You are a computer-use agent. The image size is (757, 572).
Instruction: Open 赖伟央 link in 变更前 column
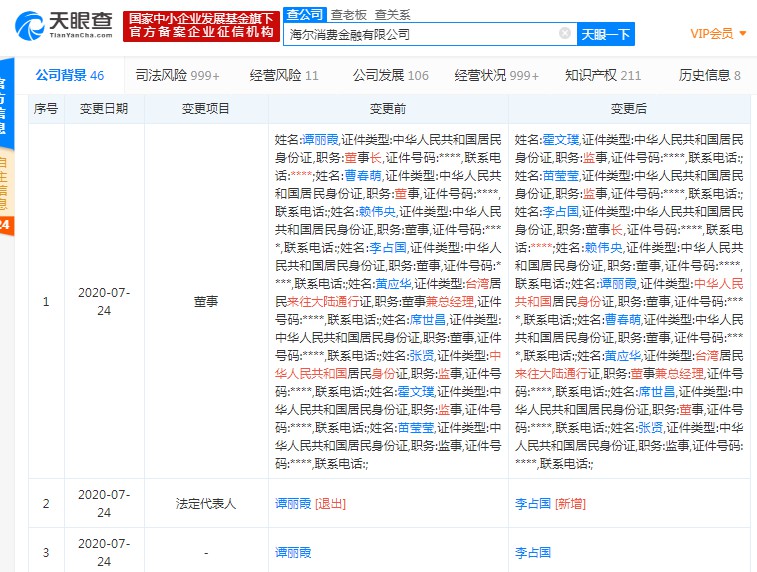[x=377, y=212]
